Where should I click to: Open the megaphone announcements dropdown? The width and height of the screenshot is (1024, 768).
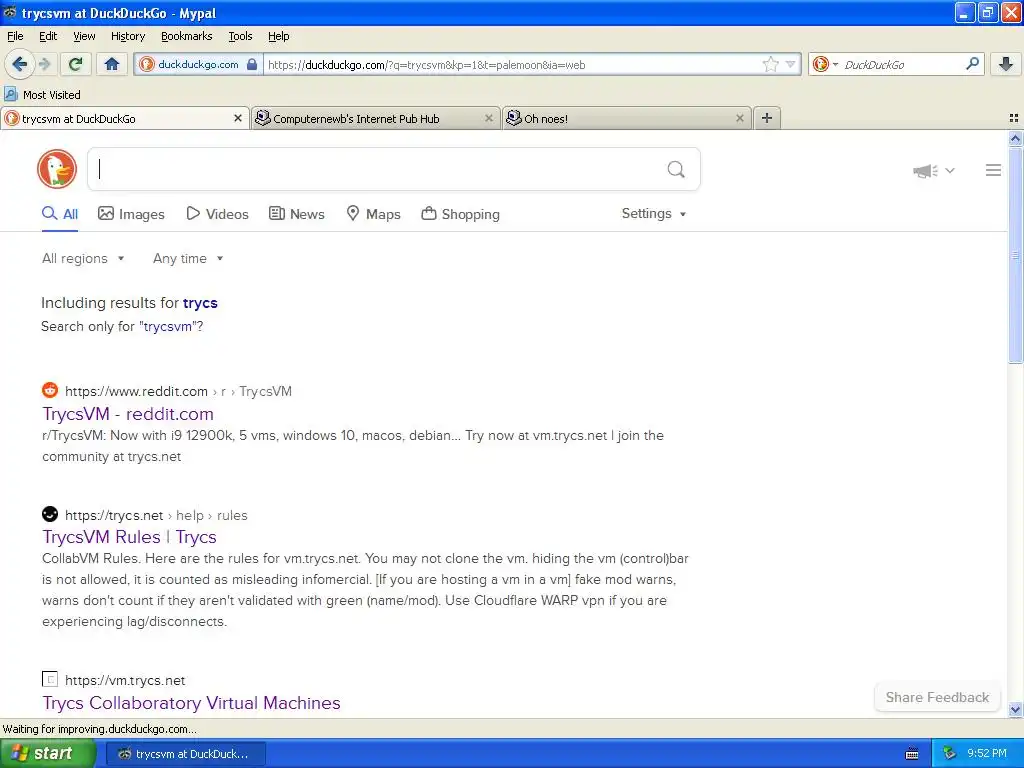933,170
